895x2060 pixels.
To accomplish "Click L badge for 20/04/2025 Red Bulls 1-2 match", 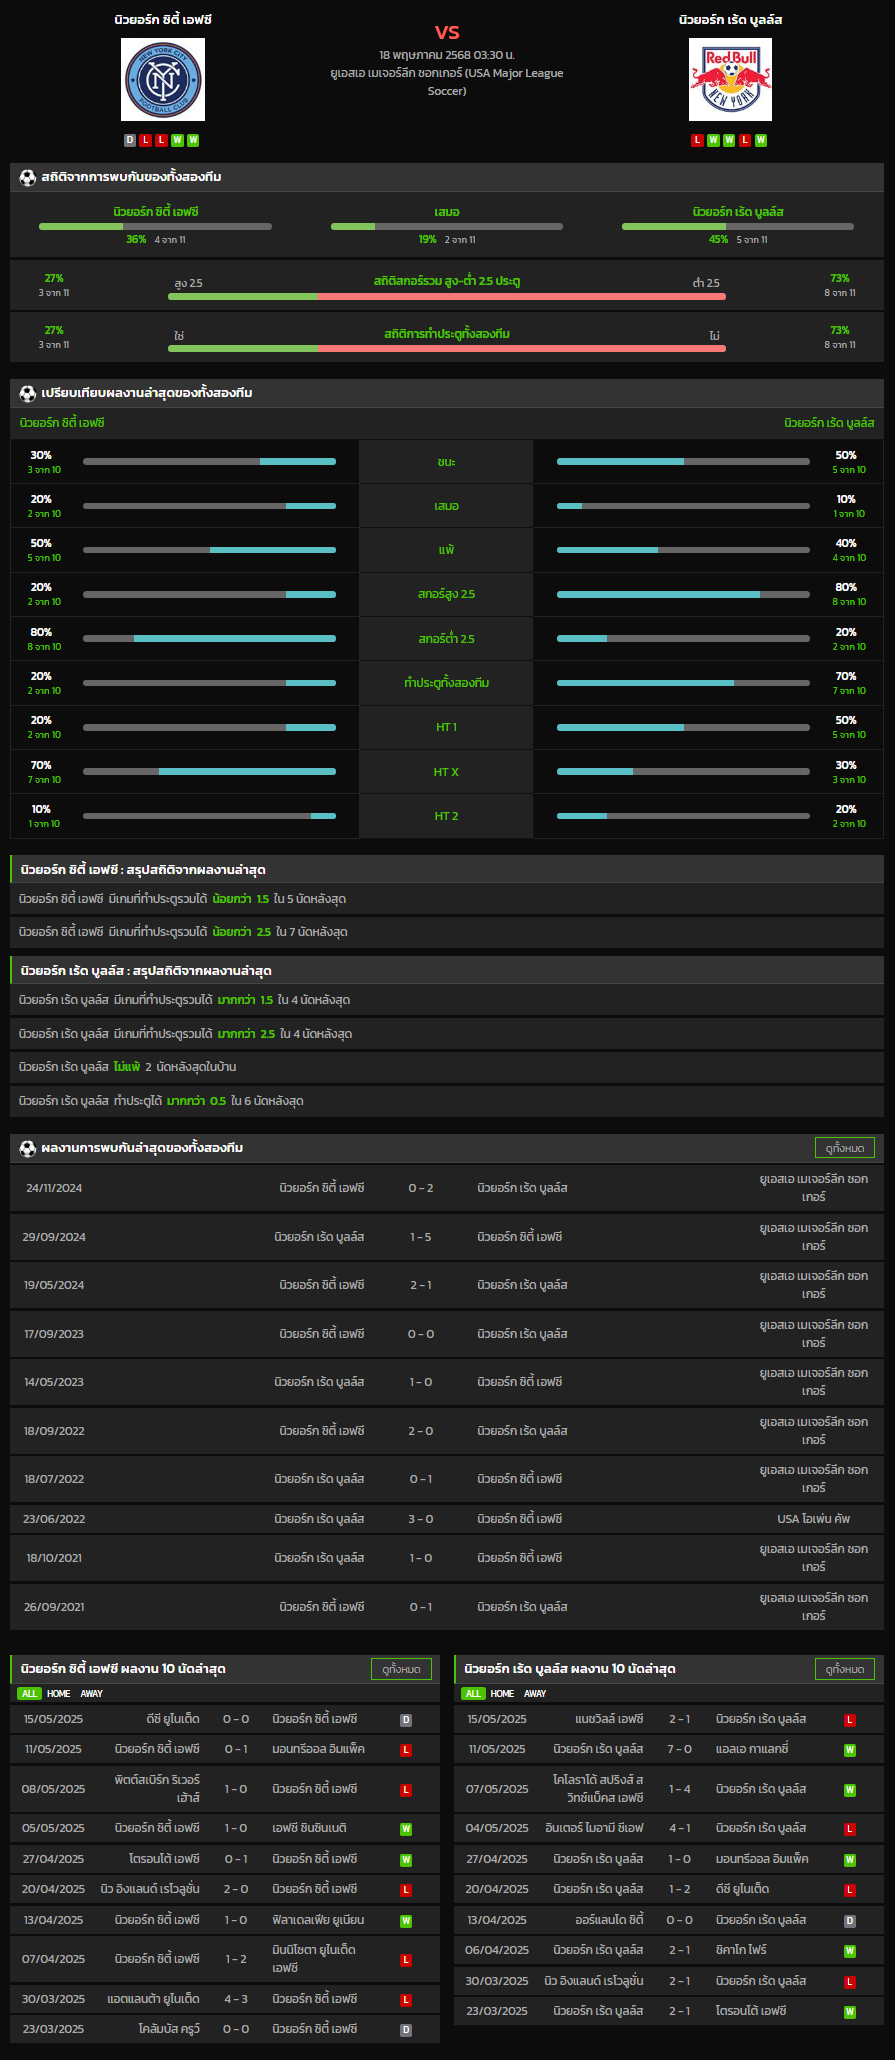I will 850,1890.
